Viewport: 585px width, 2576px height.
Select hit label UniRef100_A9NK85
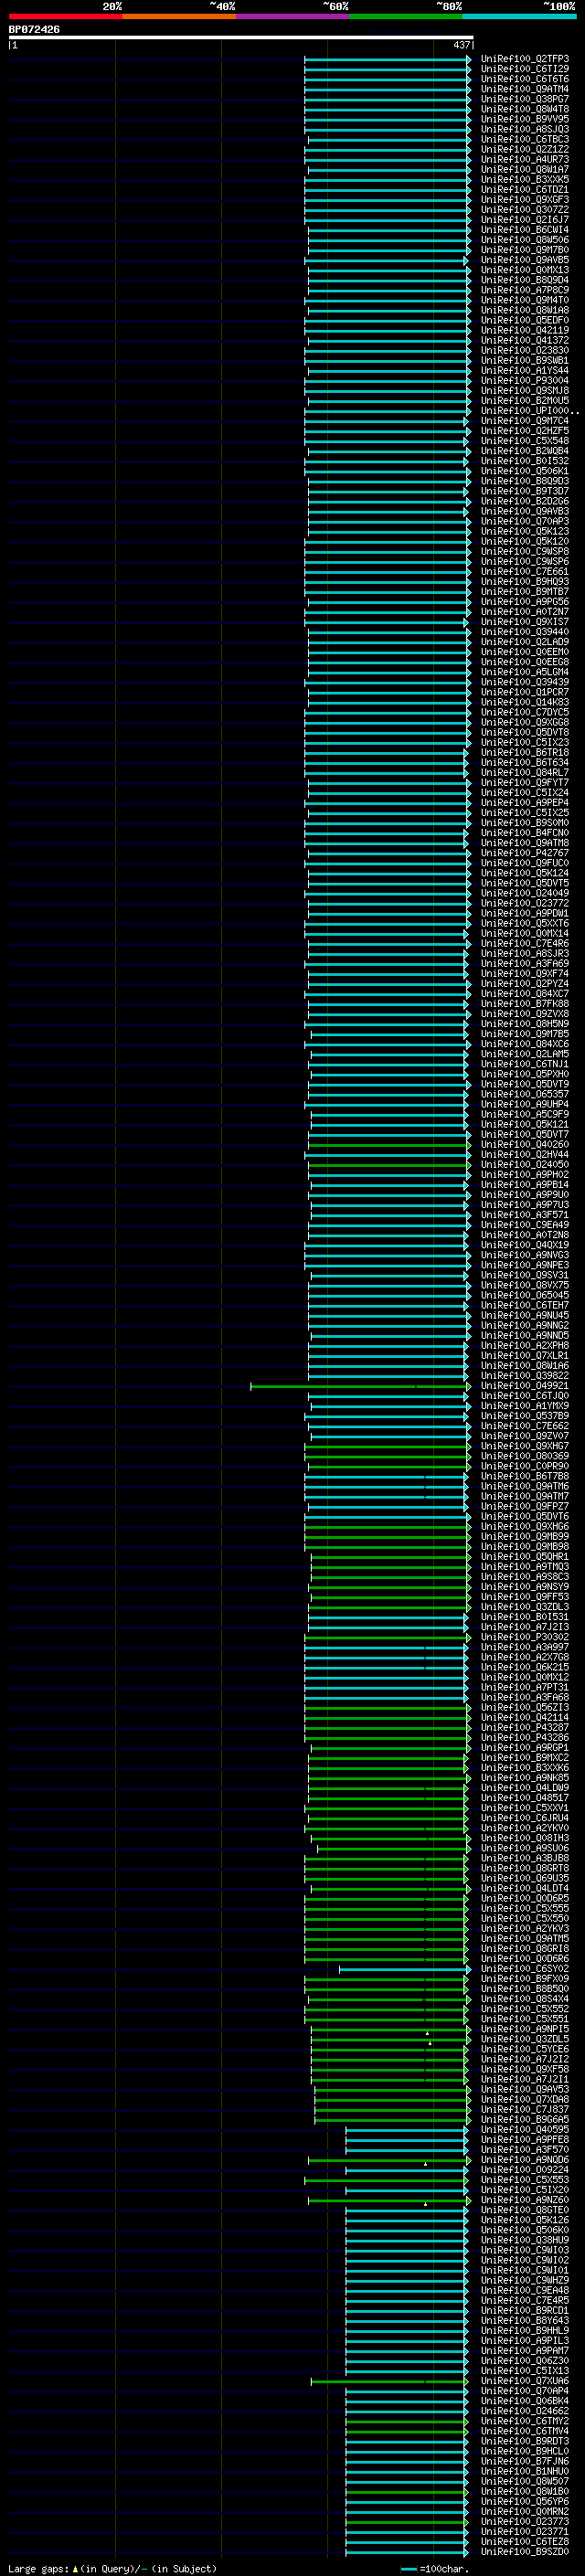click(524, 1777)
